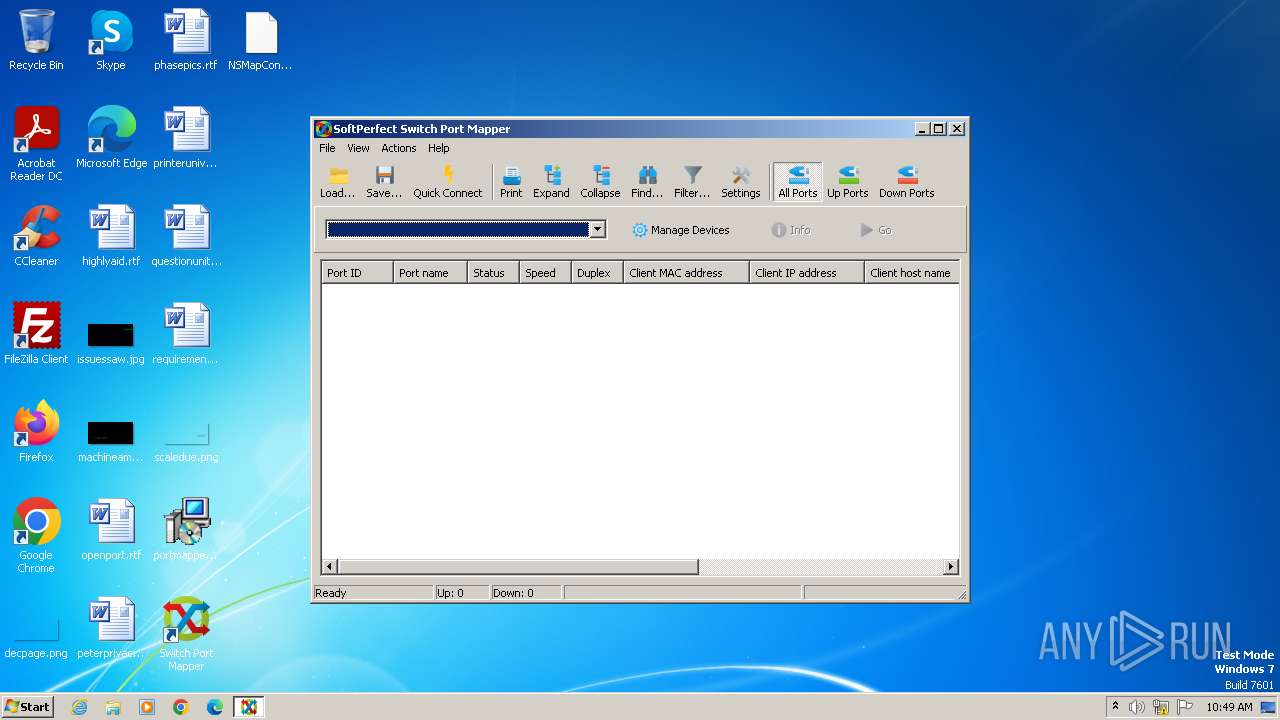Open Chrome from the taskbar
Screen dimensions: 1280x720
click(181, 707)
